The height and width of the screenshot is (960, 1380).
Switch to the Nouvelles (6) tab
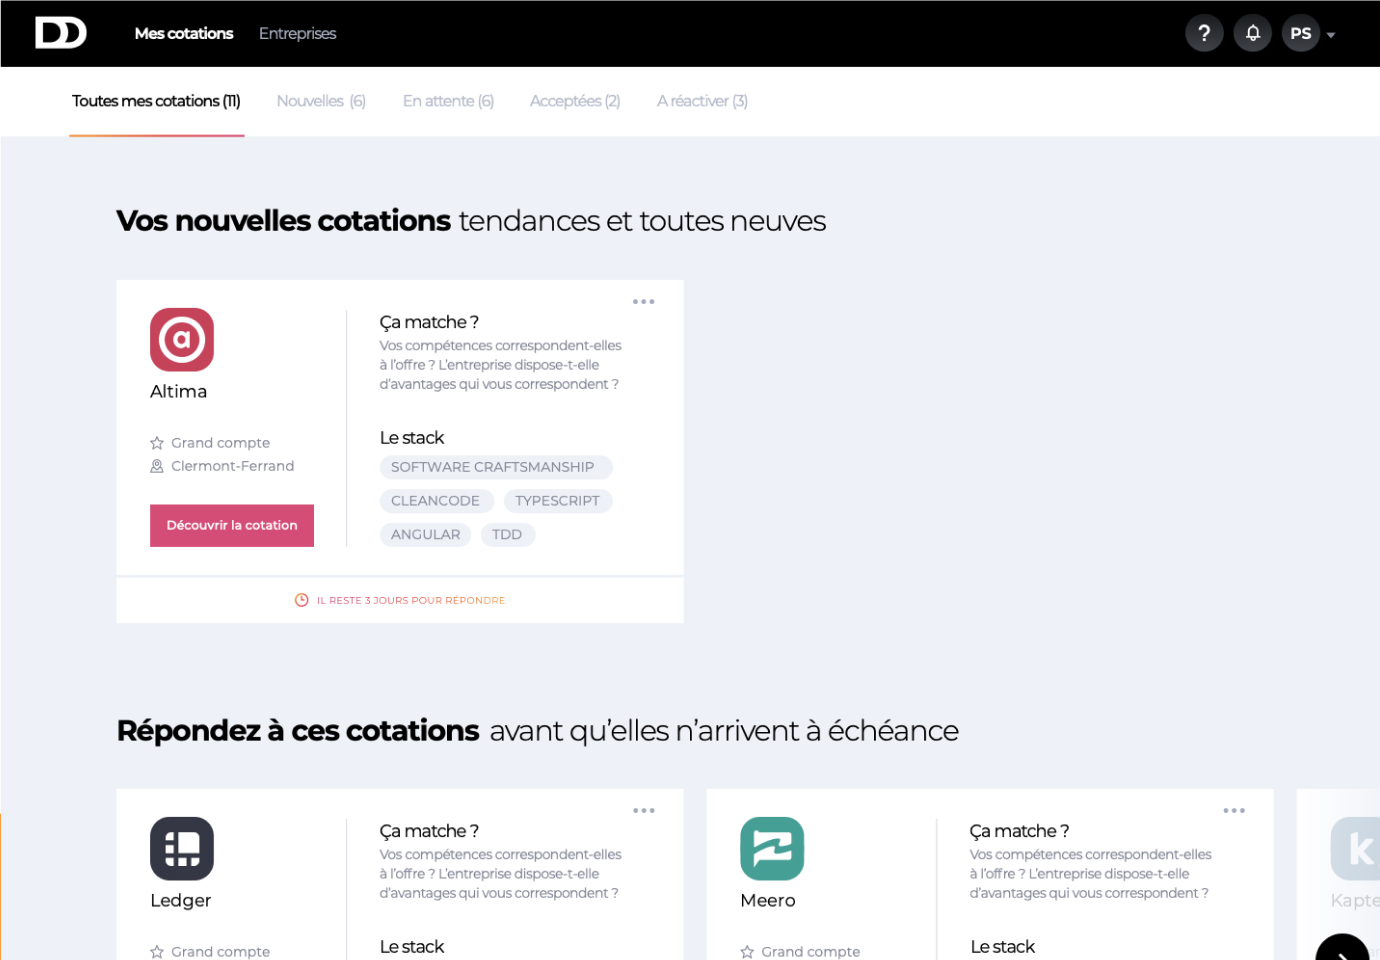321,101
